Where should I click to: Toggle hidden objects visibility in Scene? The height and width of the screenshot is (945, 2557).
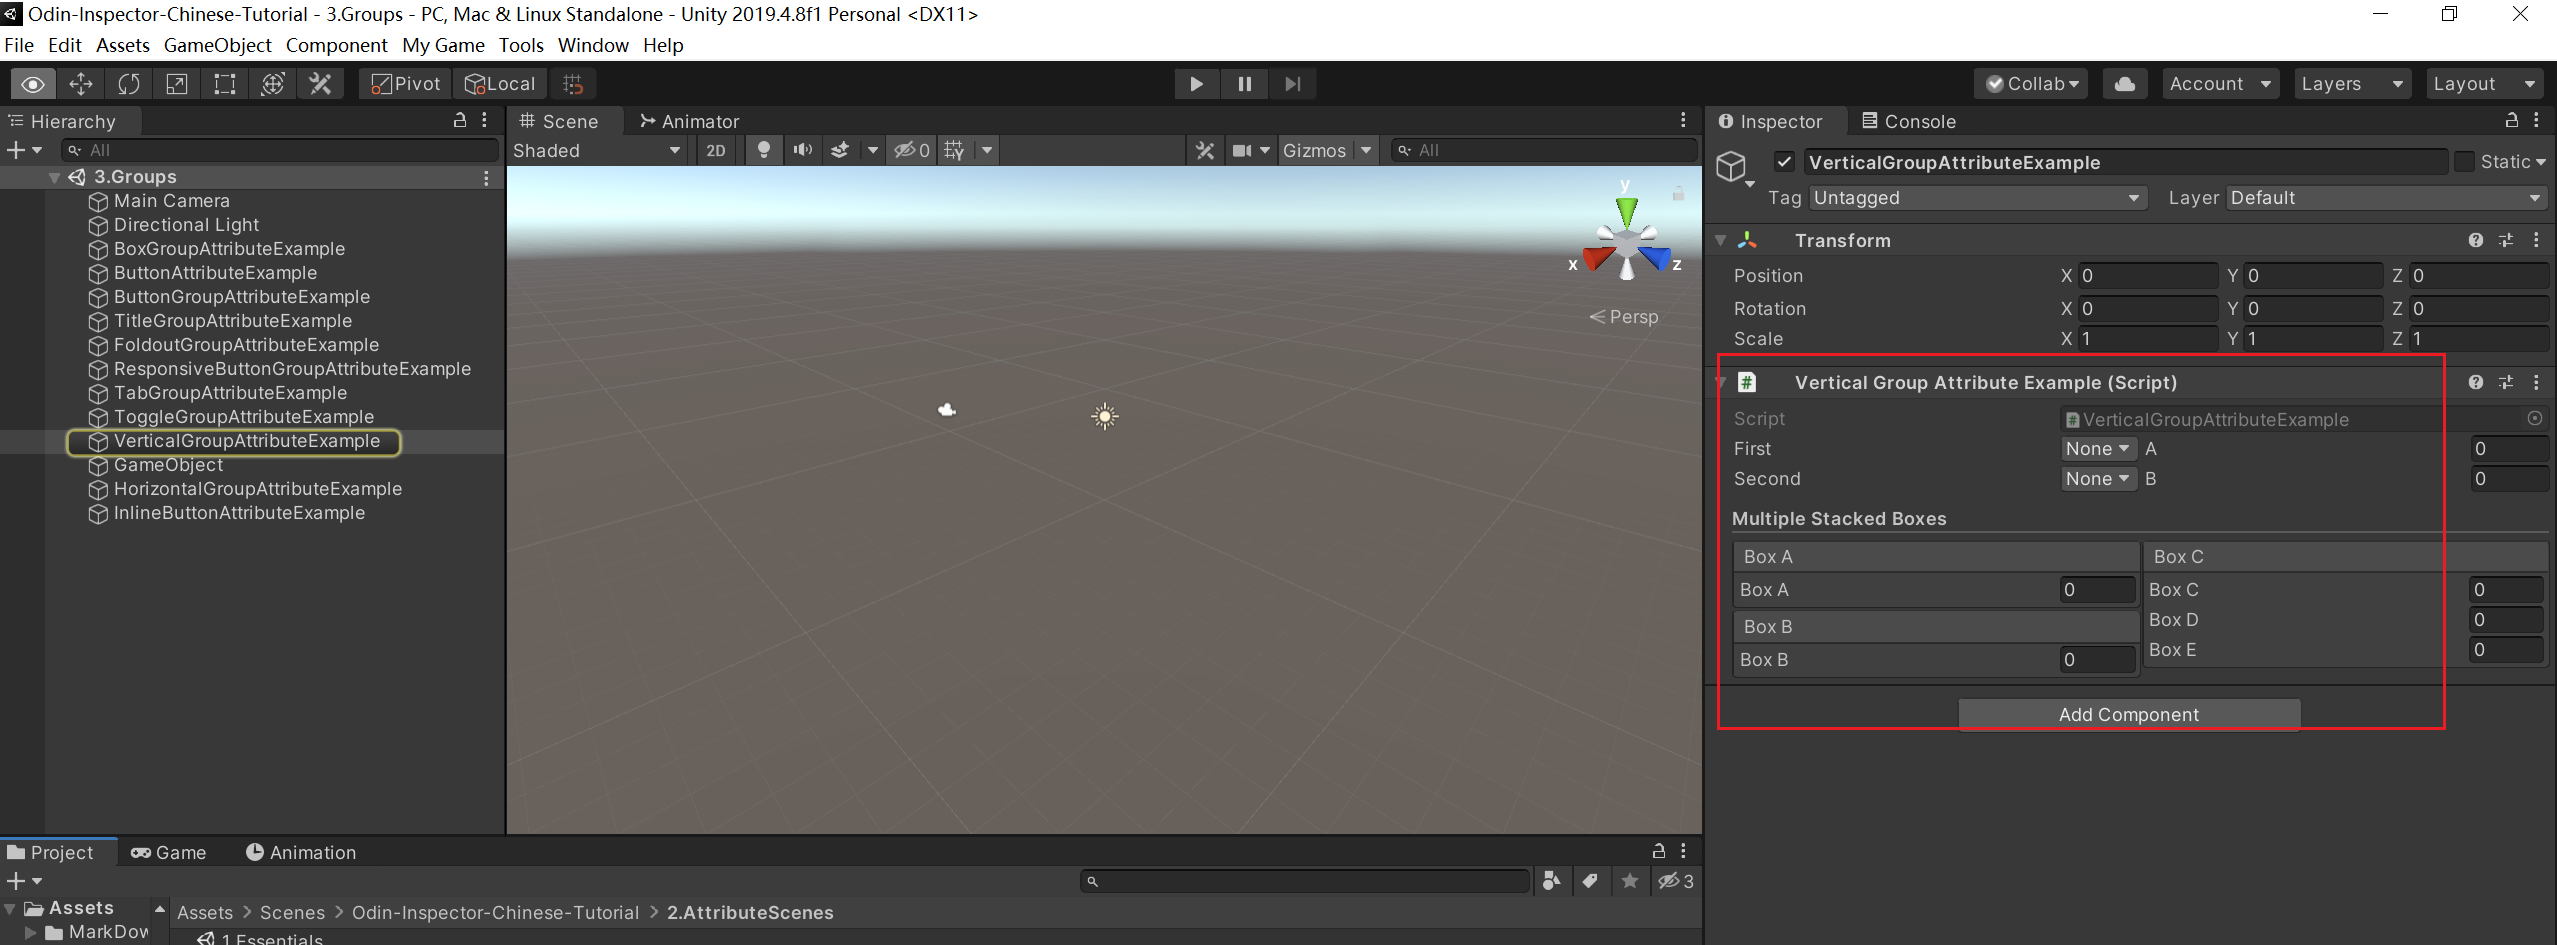point(911,150)
